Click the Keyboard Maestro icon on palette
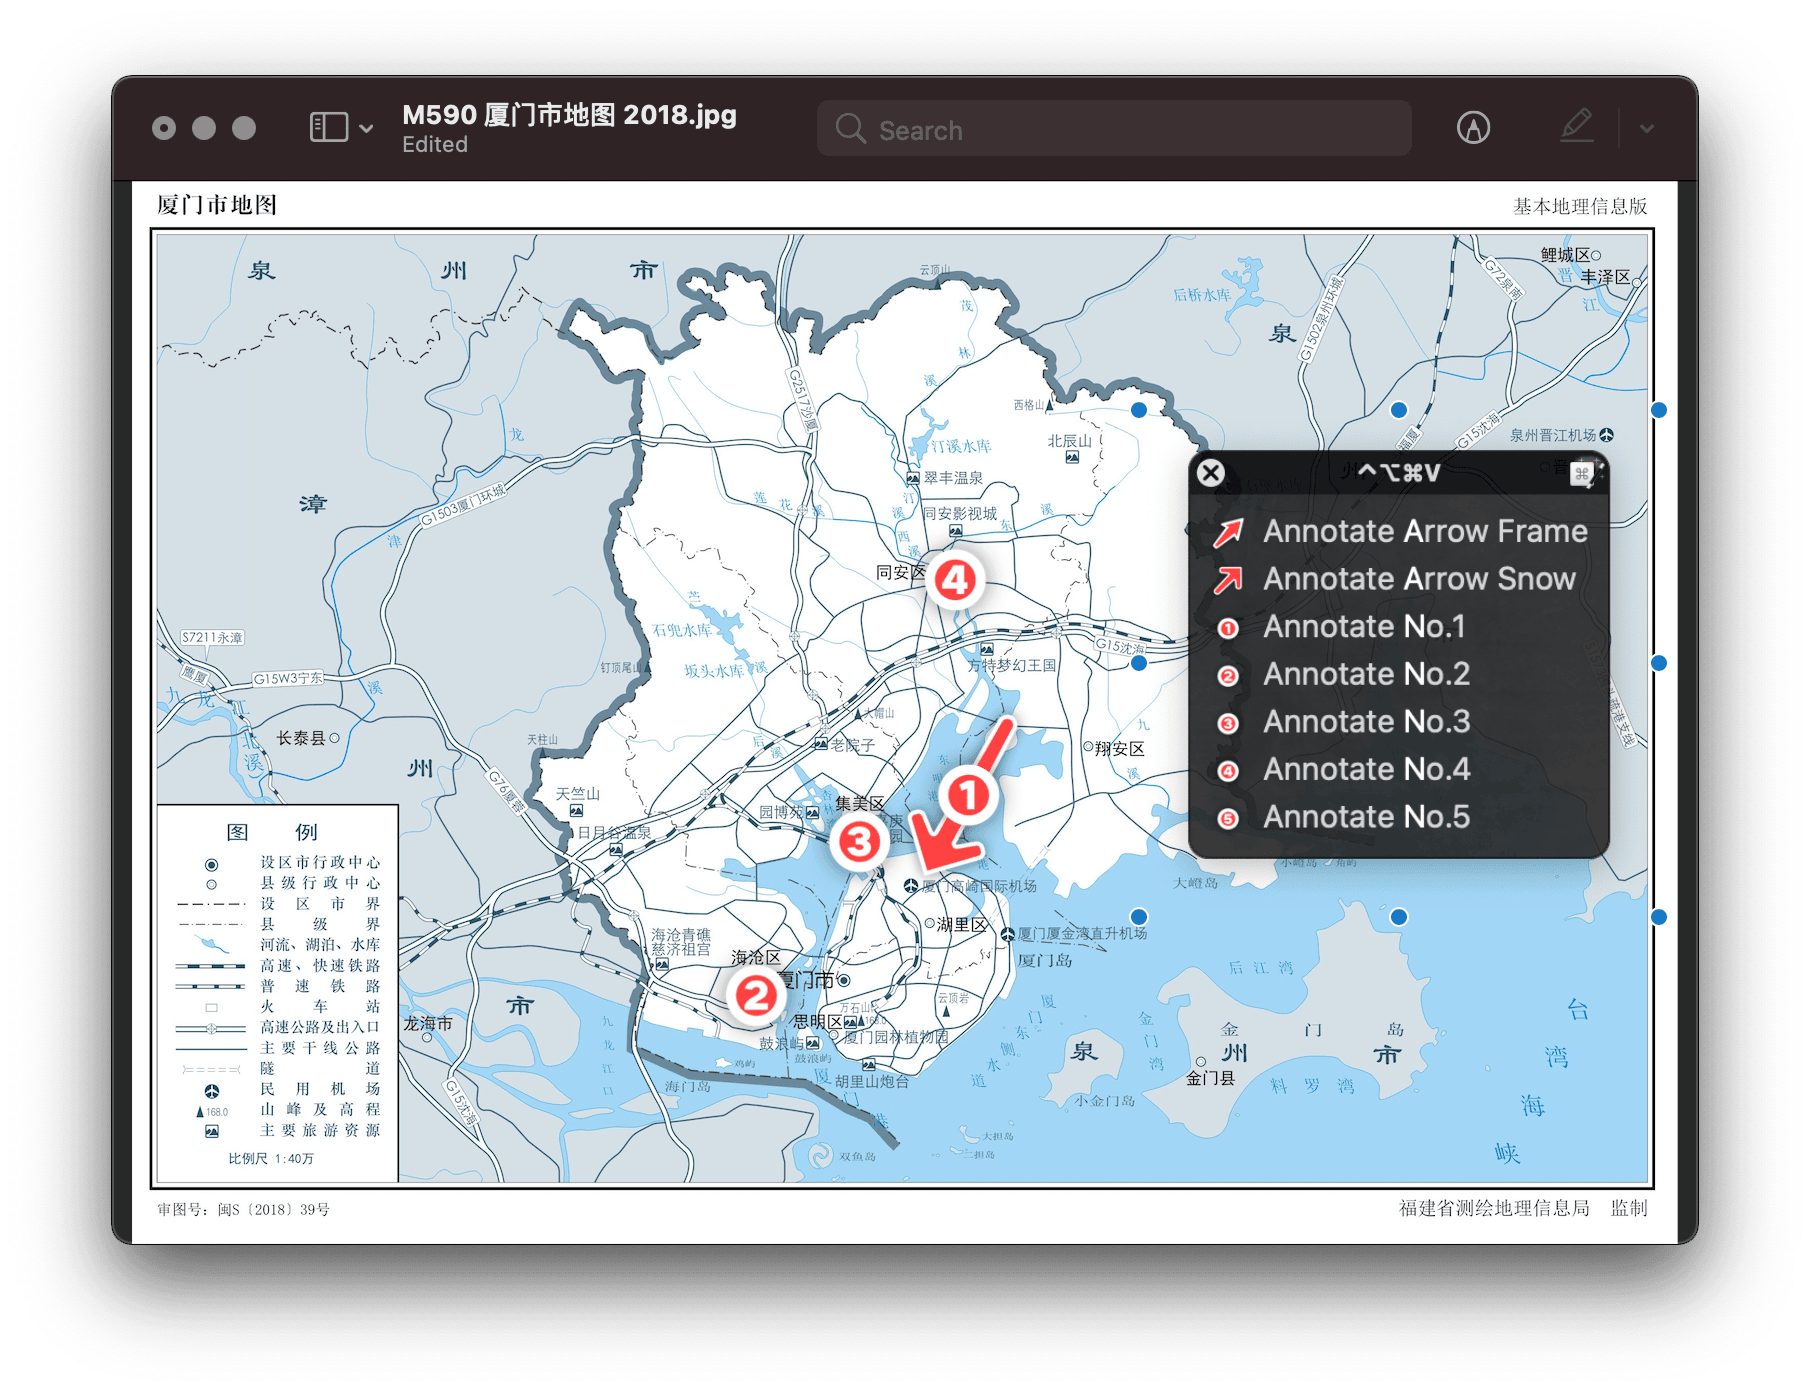1810x1392 pixels. click(x=1582, y=473)
